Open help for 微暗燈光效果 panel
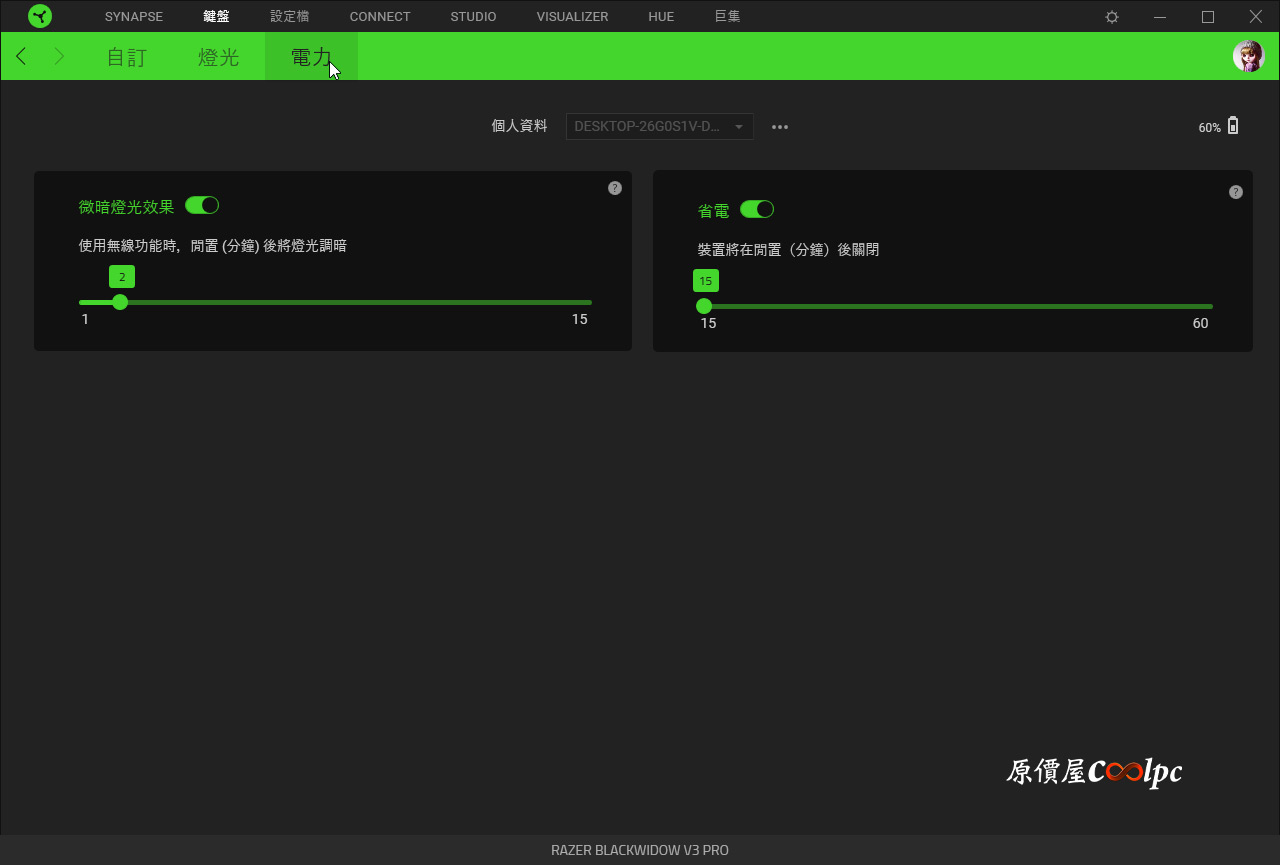This screenshot has width=1280, height=865. pos(615,188)
